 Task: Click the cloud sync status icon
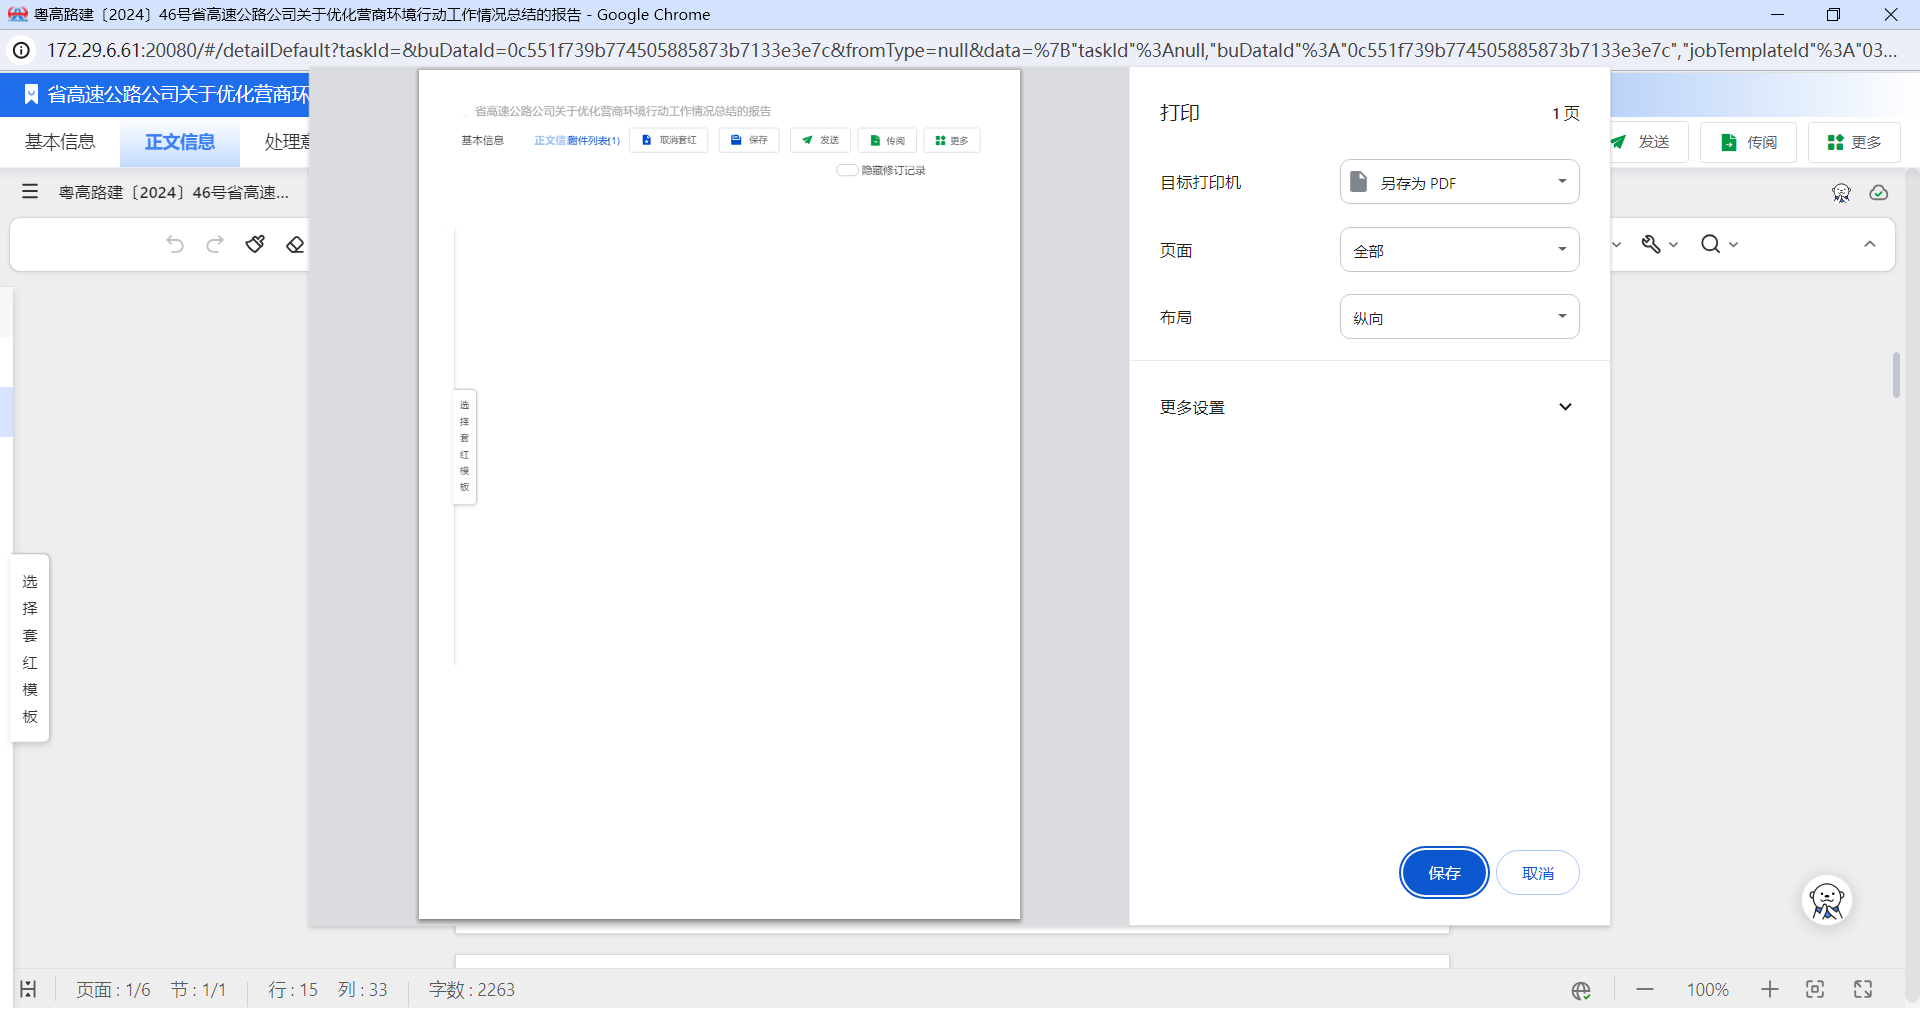tap(1879, 193)
